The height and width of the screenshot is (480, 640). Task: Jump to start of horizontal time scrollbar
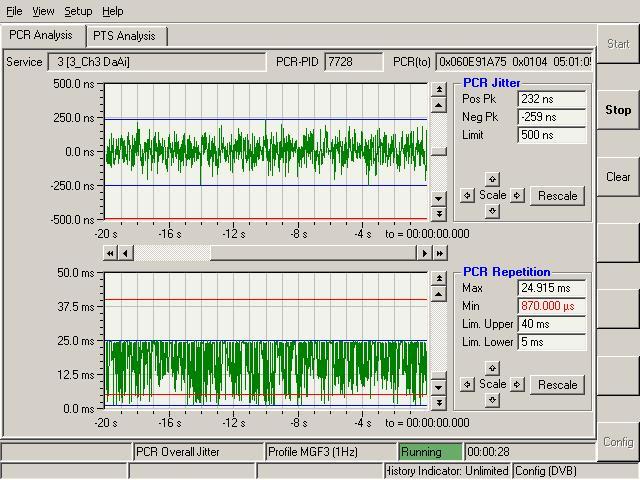pos(111,254)
